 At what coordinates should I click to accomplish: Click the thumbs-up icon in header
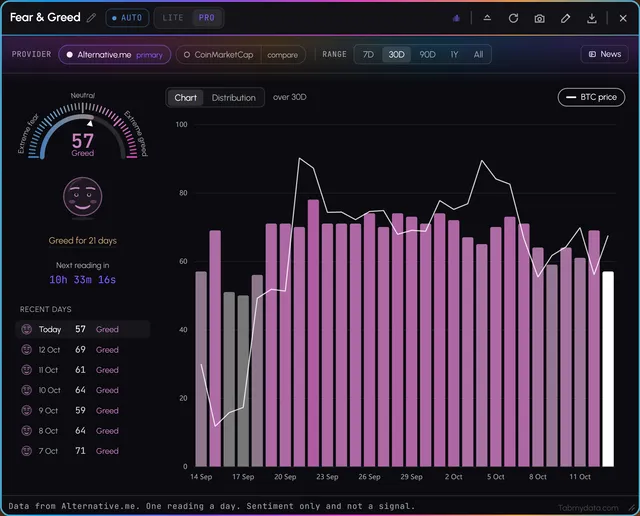pos(456,18)
